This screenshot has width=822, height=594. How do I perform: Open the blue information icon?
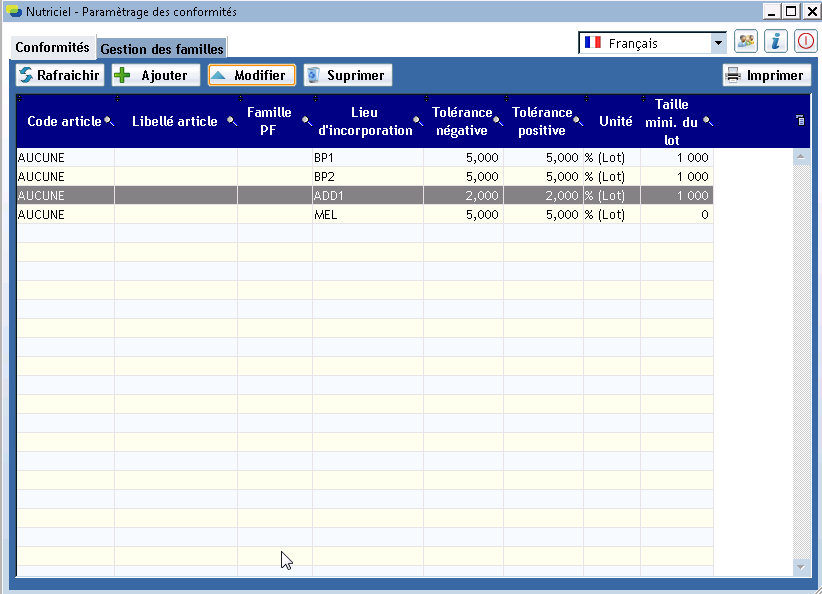click(776, 42)
